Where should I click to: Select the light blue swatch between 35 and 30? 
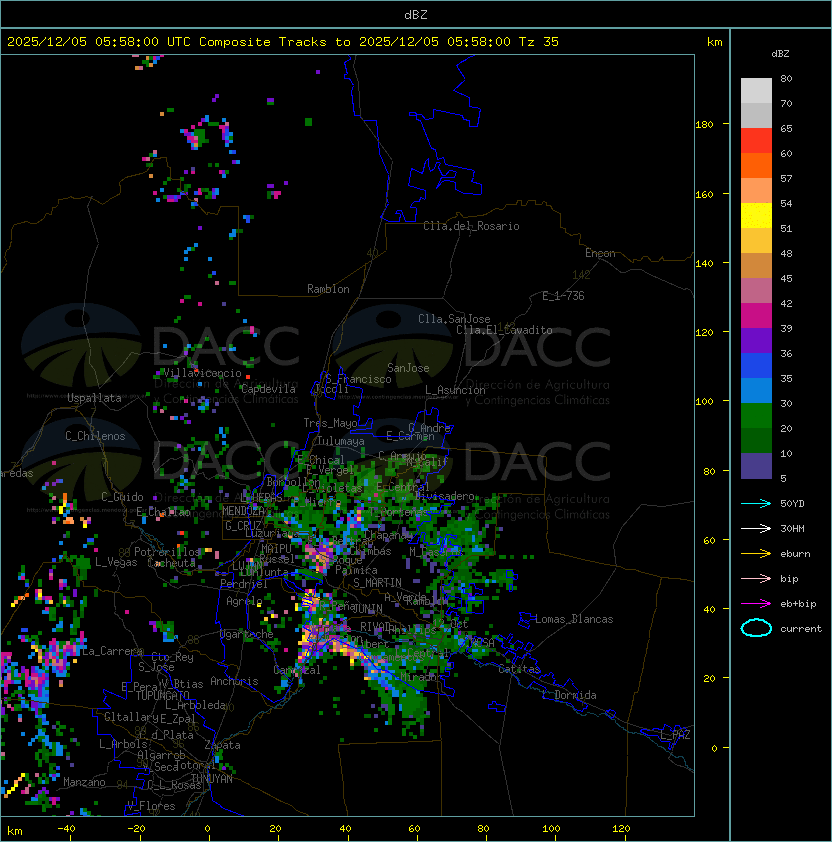756,390
